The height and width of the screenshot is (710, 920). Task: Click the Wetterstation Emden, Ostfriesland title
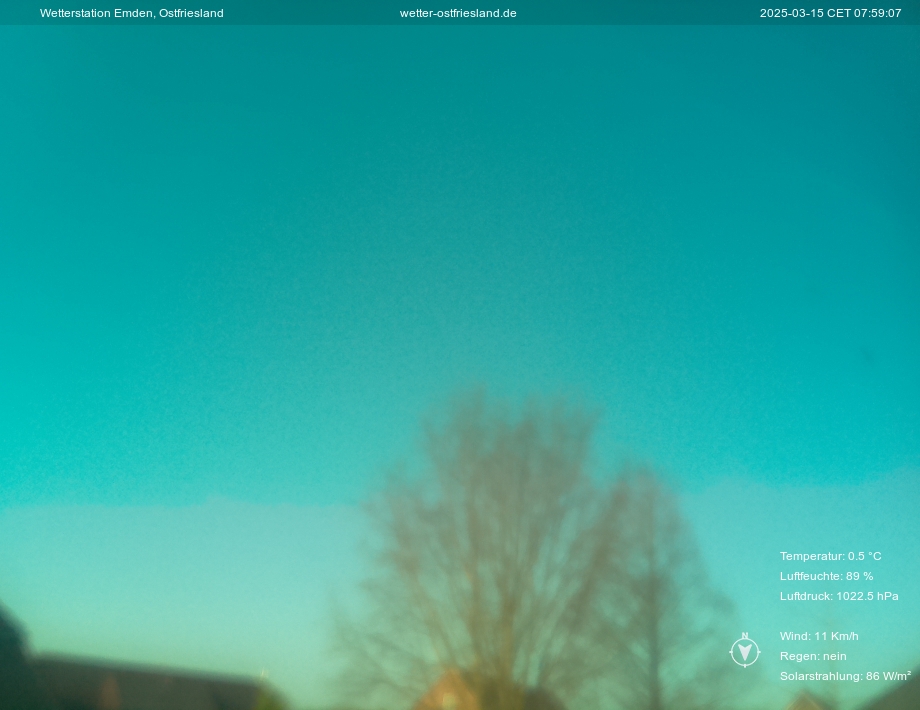131,13
